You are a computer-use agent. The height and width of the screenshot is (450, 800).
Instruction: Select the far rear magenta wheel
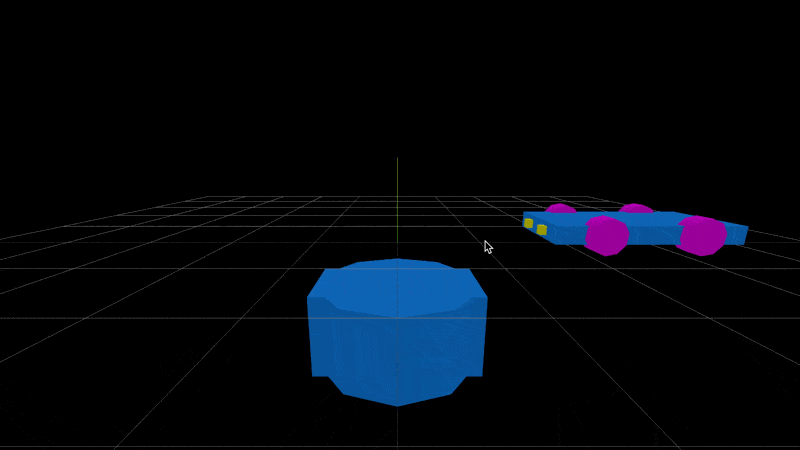(635, 208)
